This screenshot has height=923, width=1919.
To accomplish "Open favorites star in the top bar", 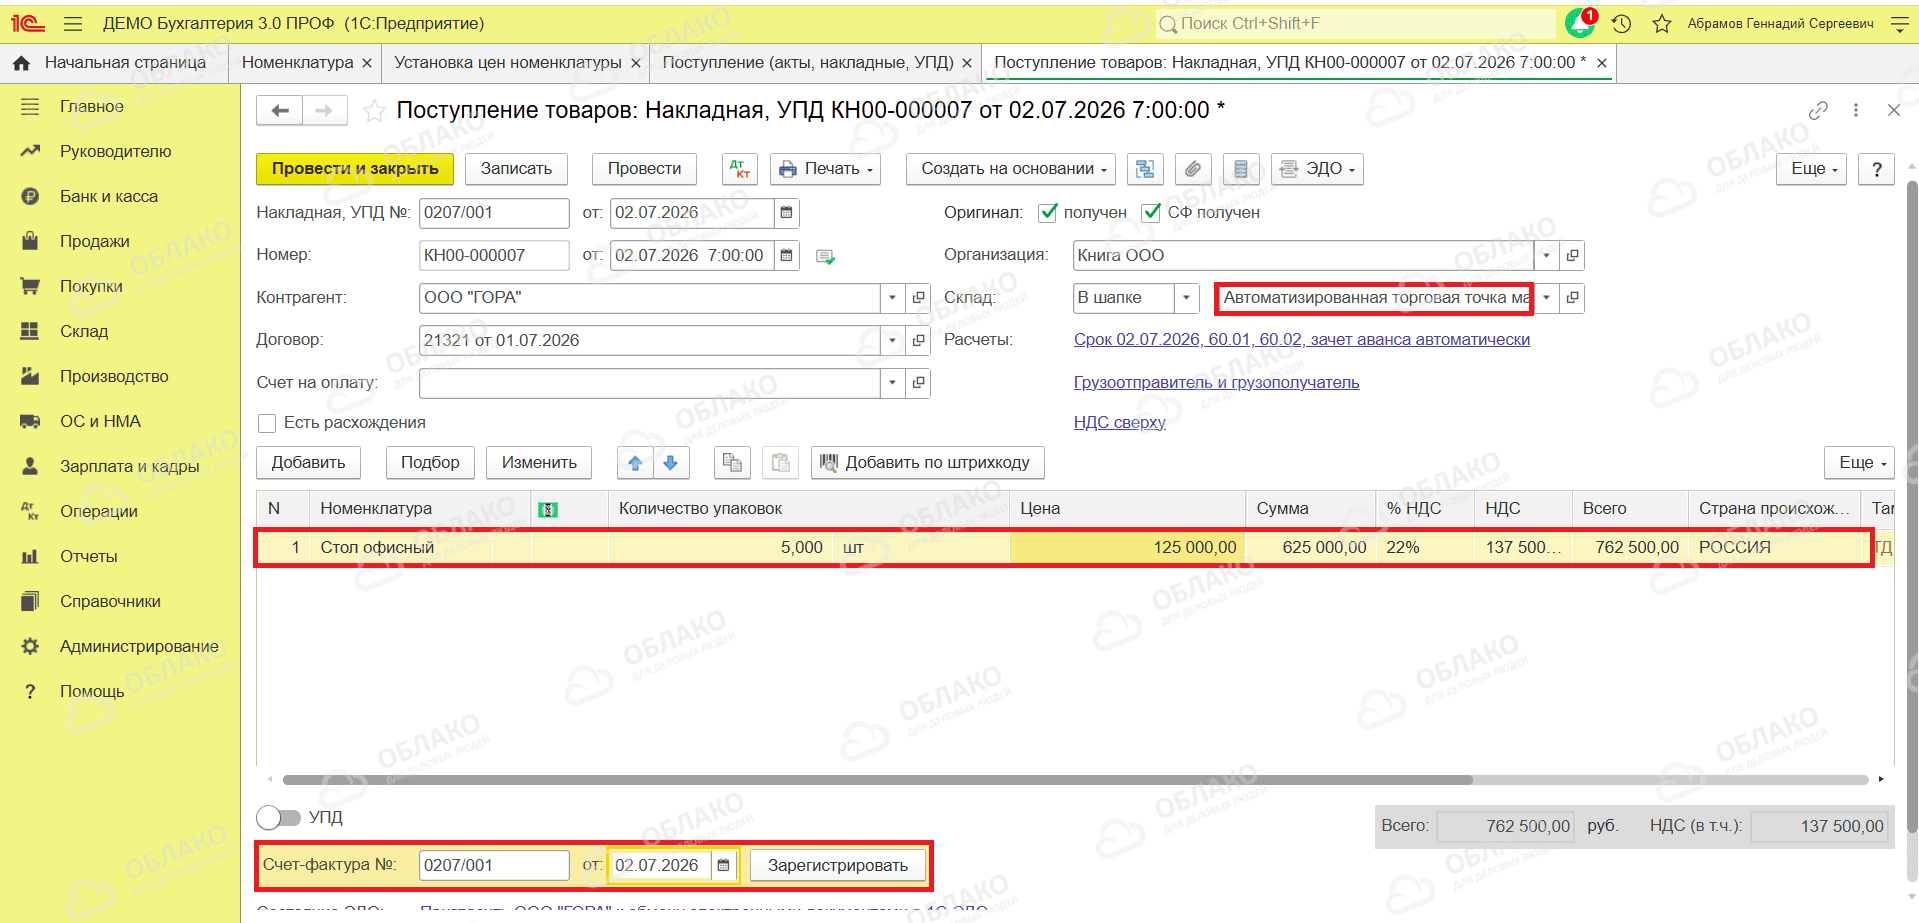I will click(x=1662, y=23).
